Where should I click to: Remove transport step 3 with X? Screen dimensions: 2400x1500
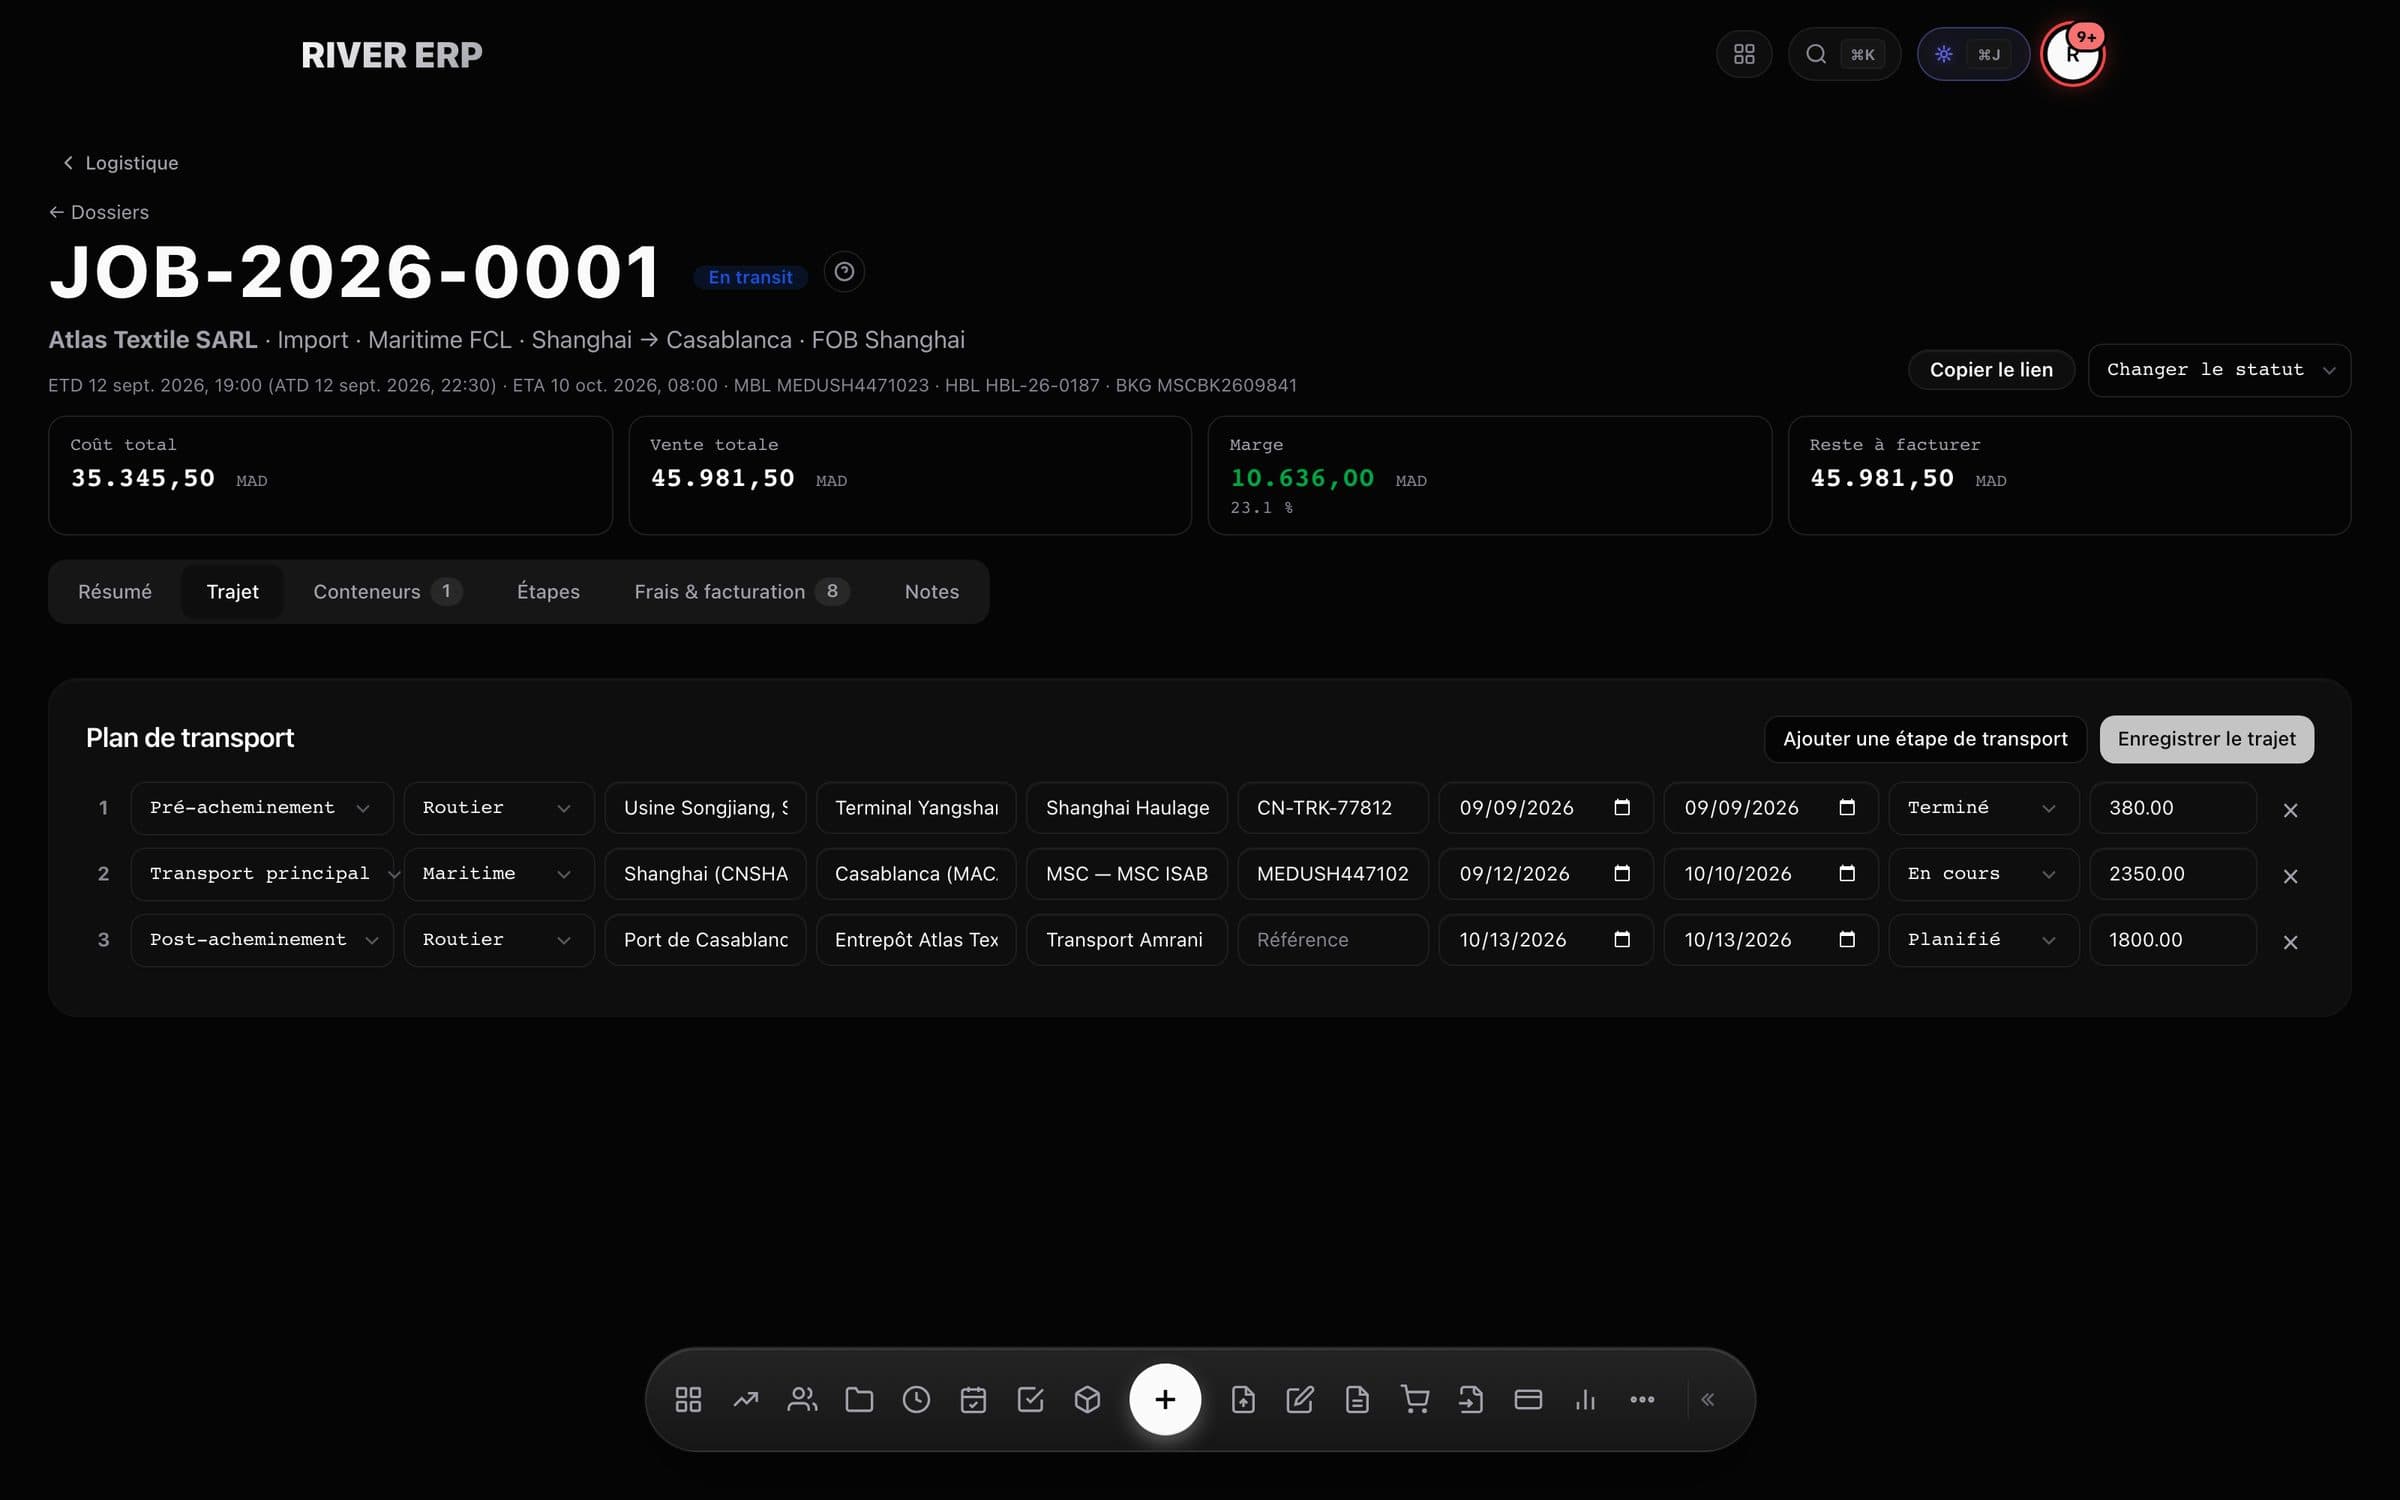(x=2290, y=942)
